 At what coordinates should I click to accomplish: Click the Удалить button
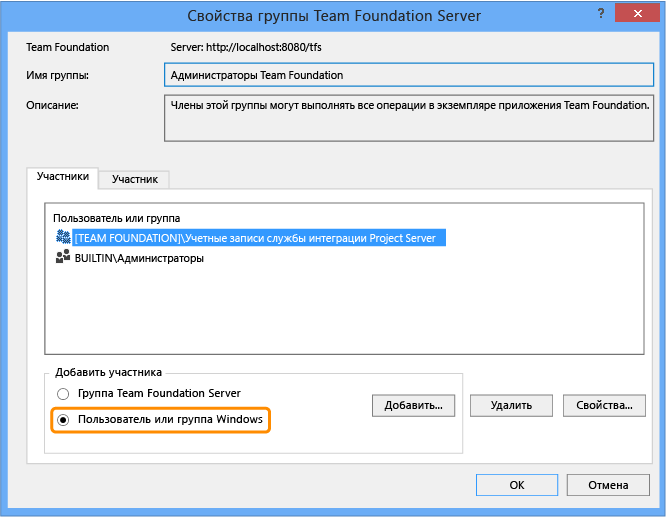(x=511, y=406)
